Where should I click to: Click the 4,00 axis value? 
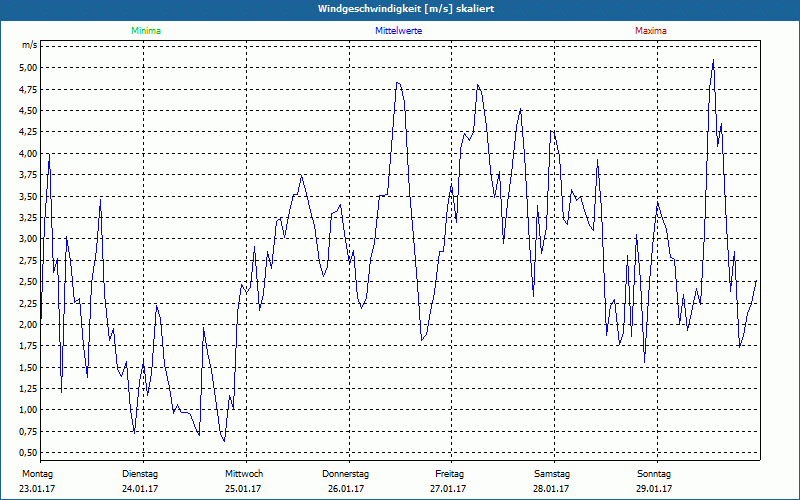pos(29,154)
